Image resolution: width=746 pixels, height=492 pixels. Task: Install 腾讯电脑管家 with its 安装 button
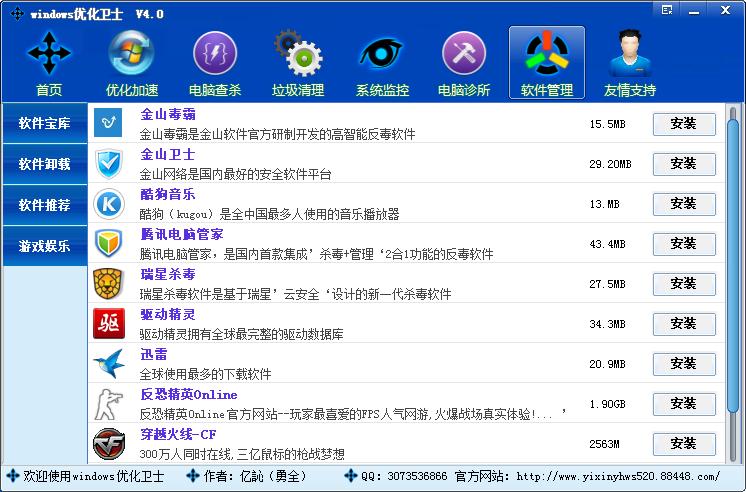[684, 244]
